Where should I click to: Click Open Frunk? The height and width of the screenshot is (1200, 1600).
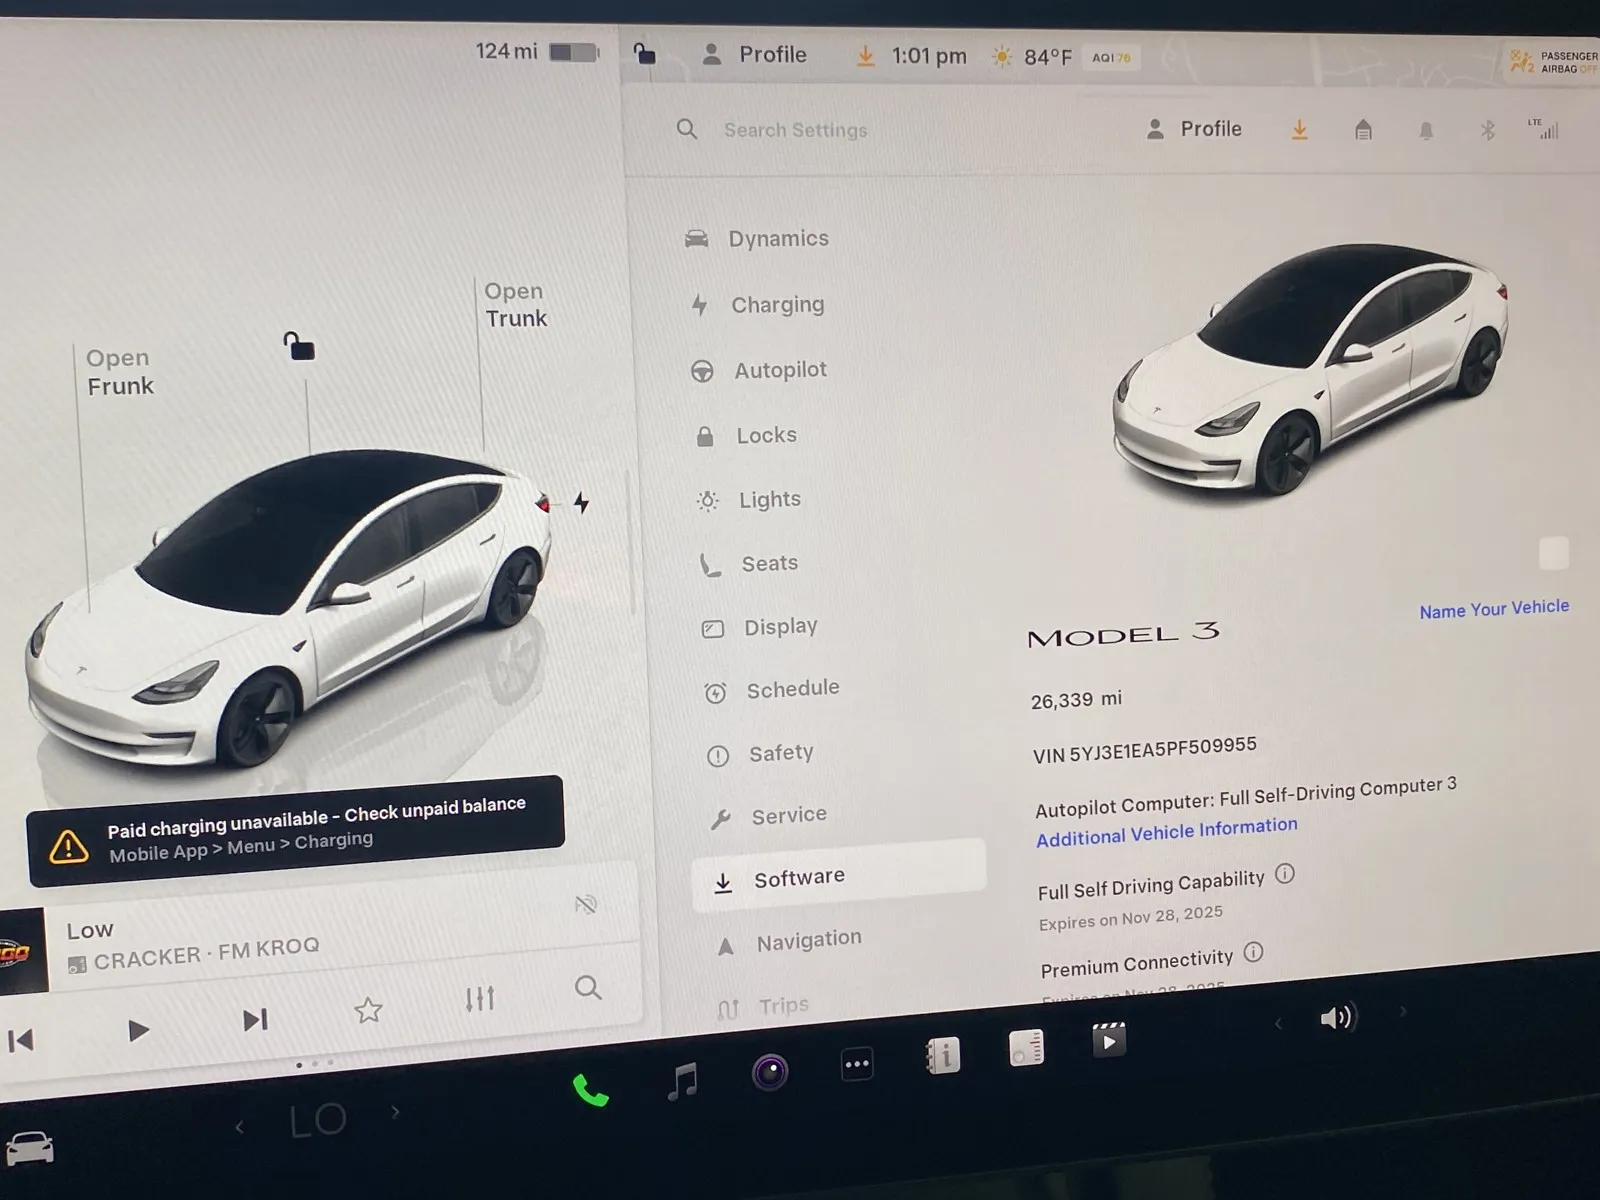pos(119,372)
